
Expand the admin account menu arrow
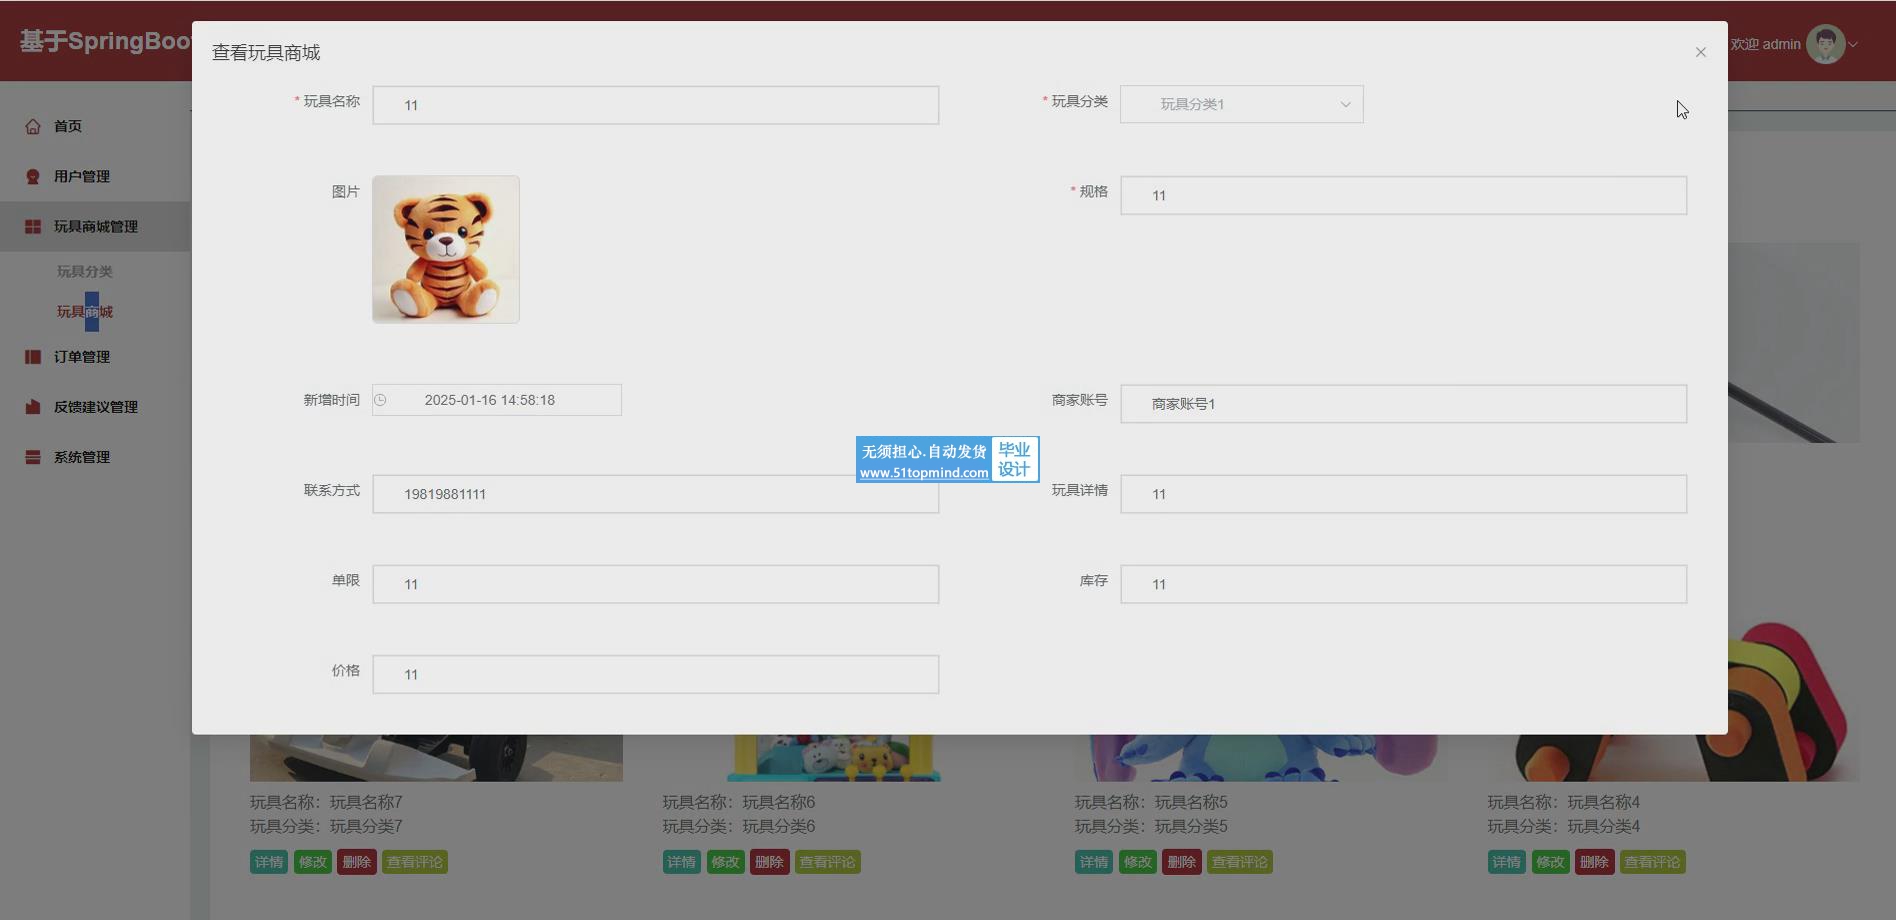[1853, 44]
